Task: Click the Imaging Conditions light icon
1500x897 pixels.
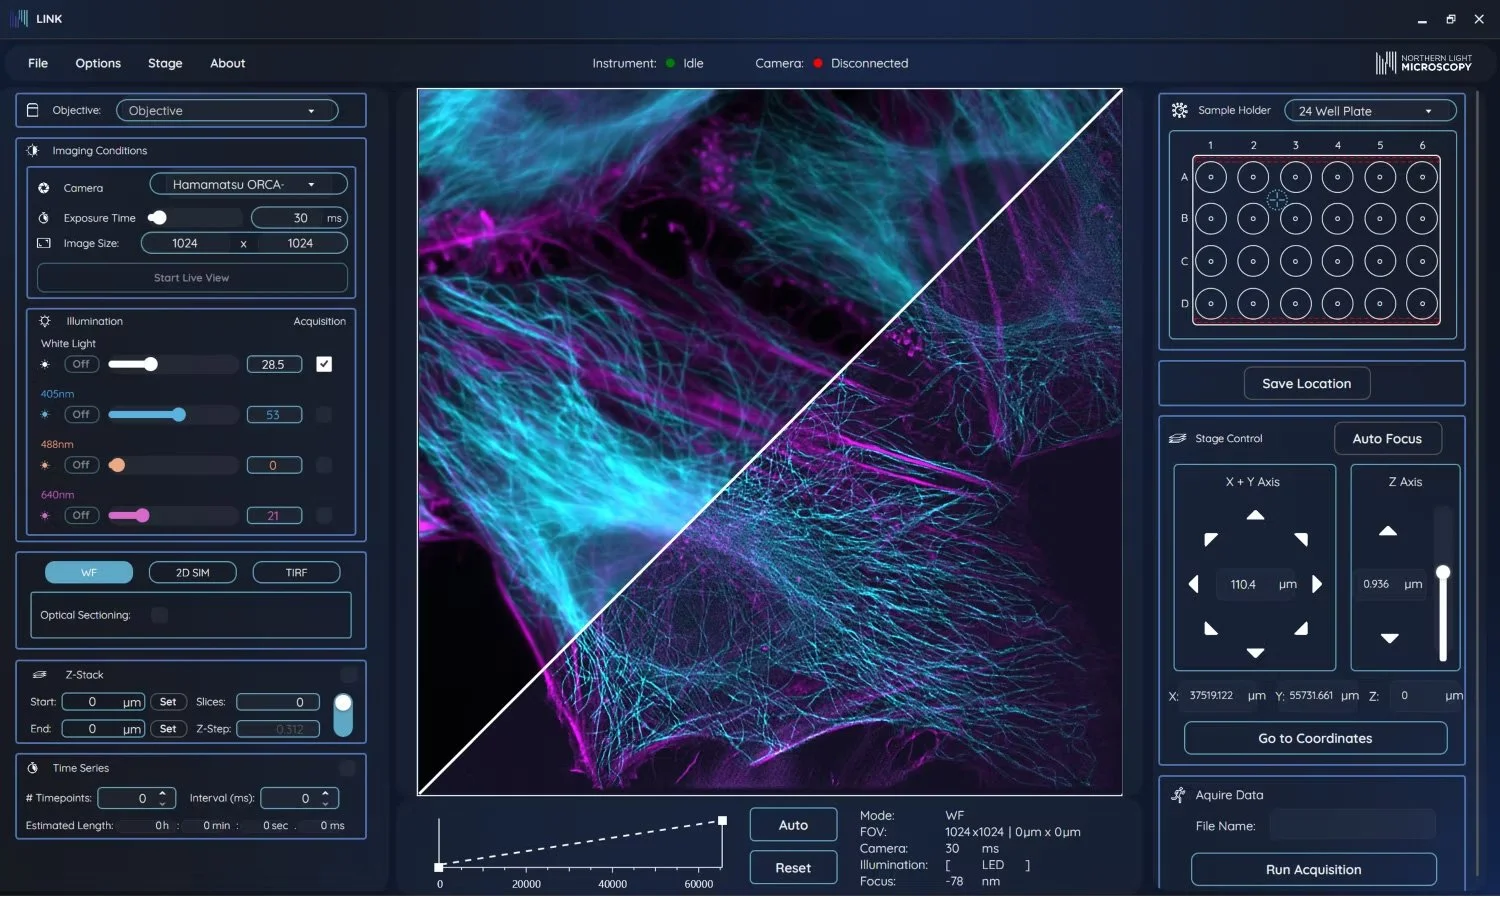Action: [32, 150]
